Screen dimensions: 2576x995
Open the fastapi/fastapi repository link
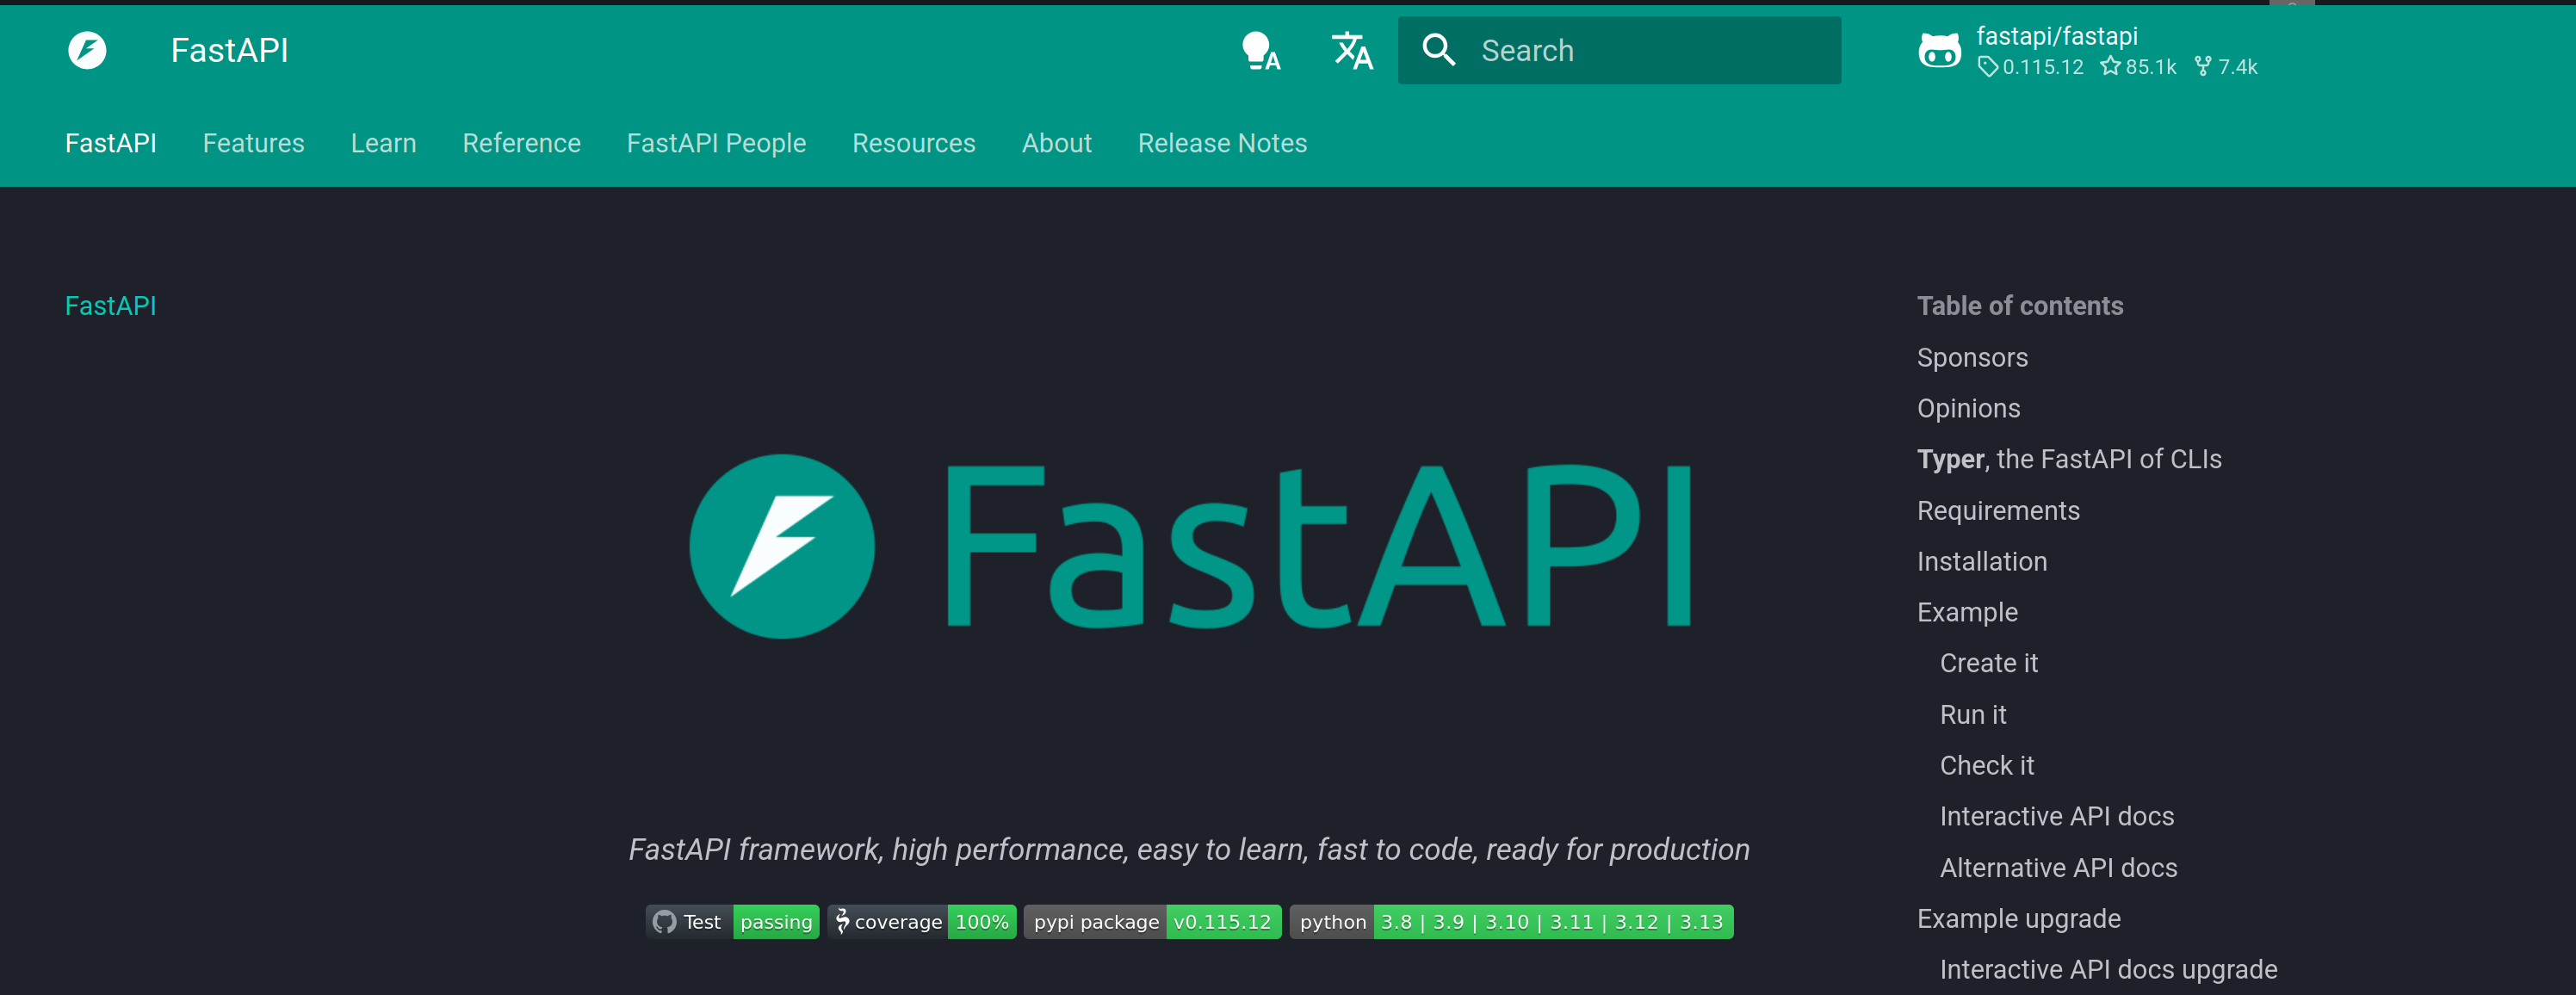[2057, 36]
